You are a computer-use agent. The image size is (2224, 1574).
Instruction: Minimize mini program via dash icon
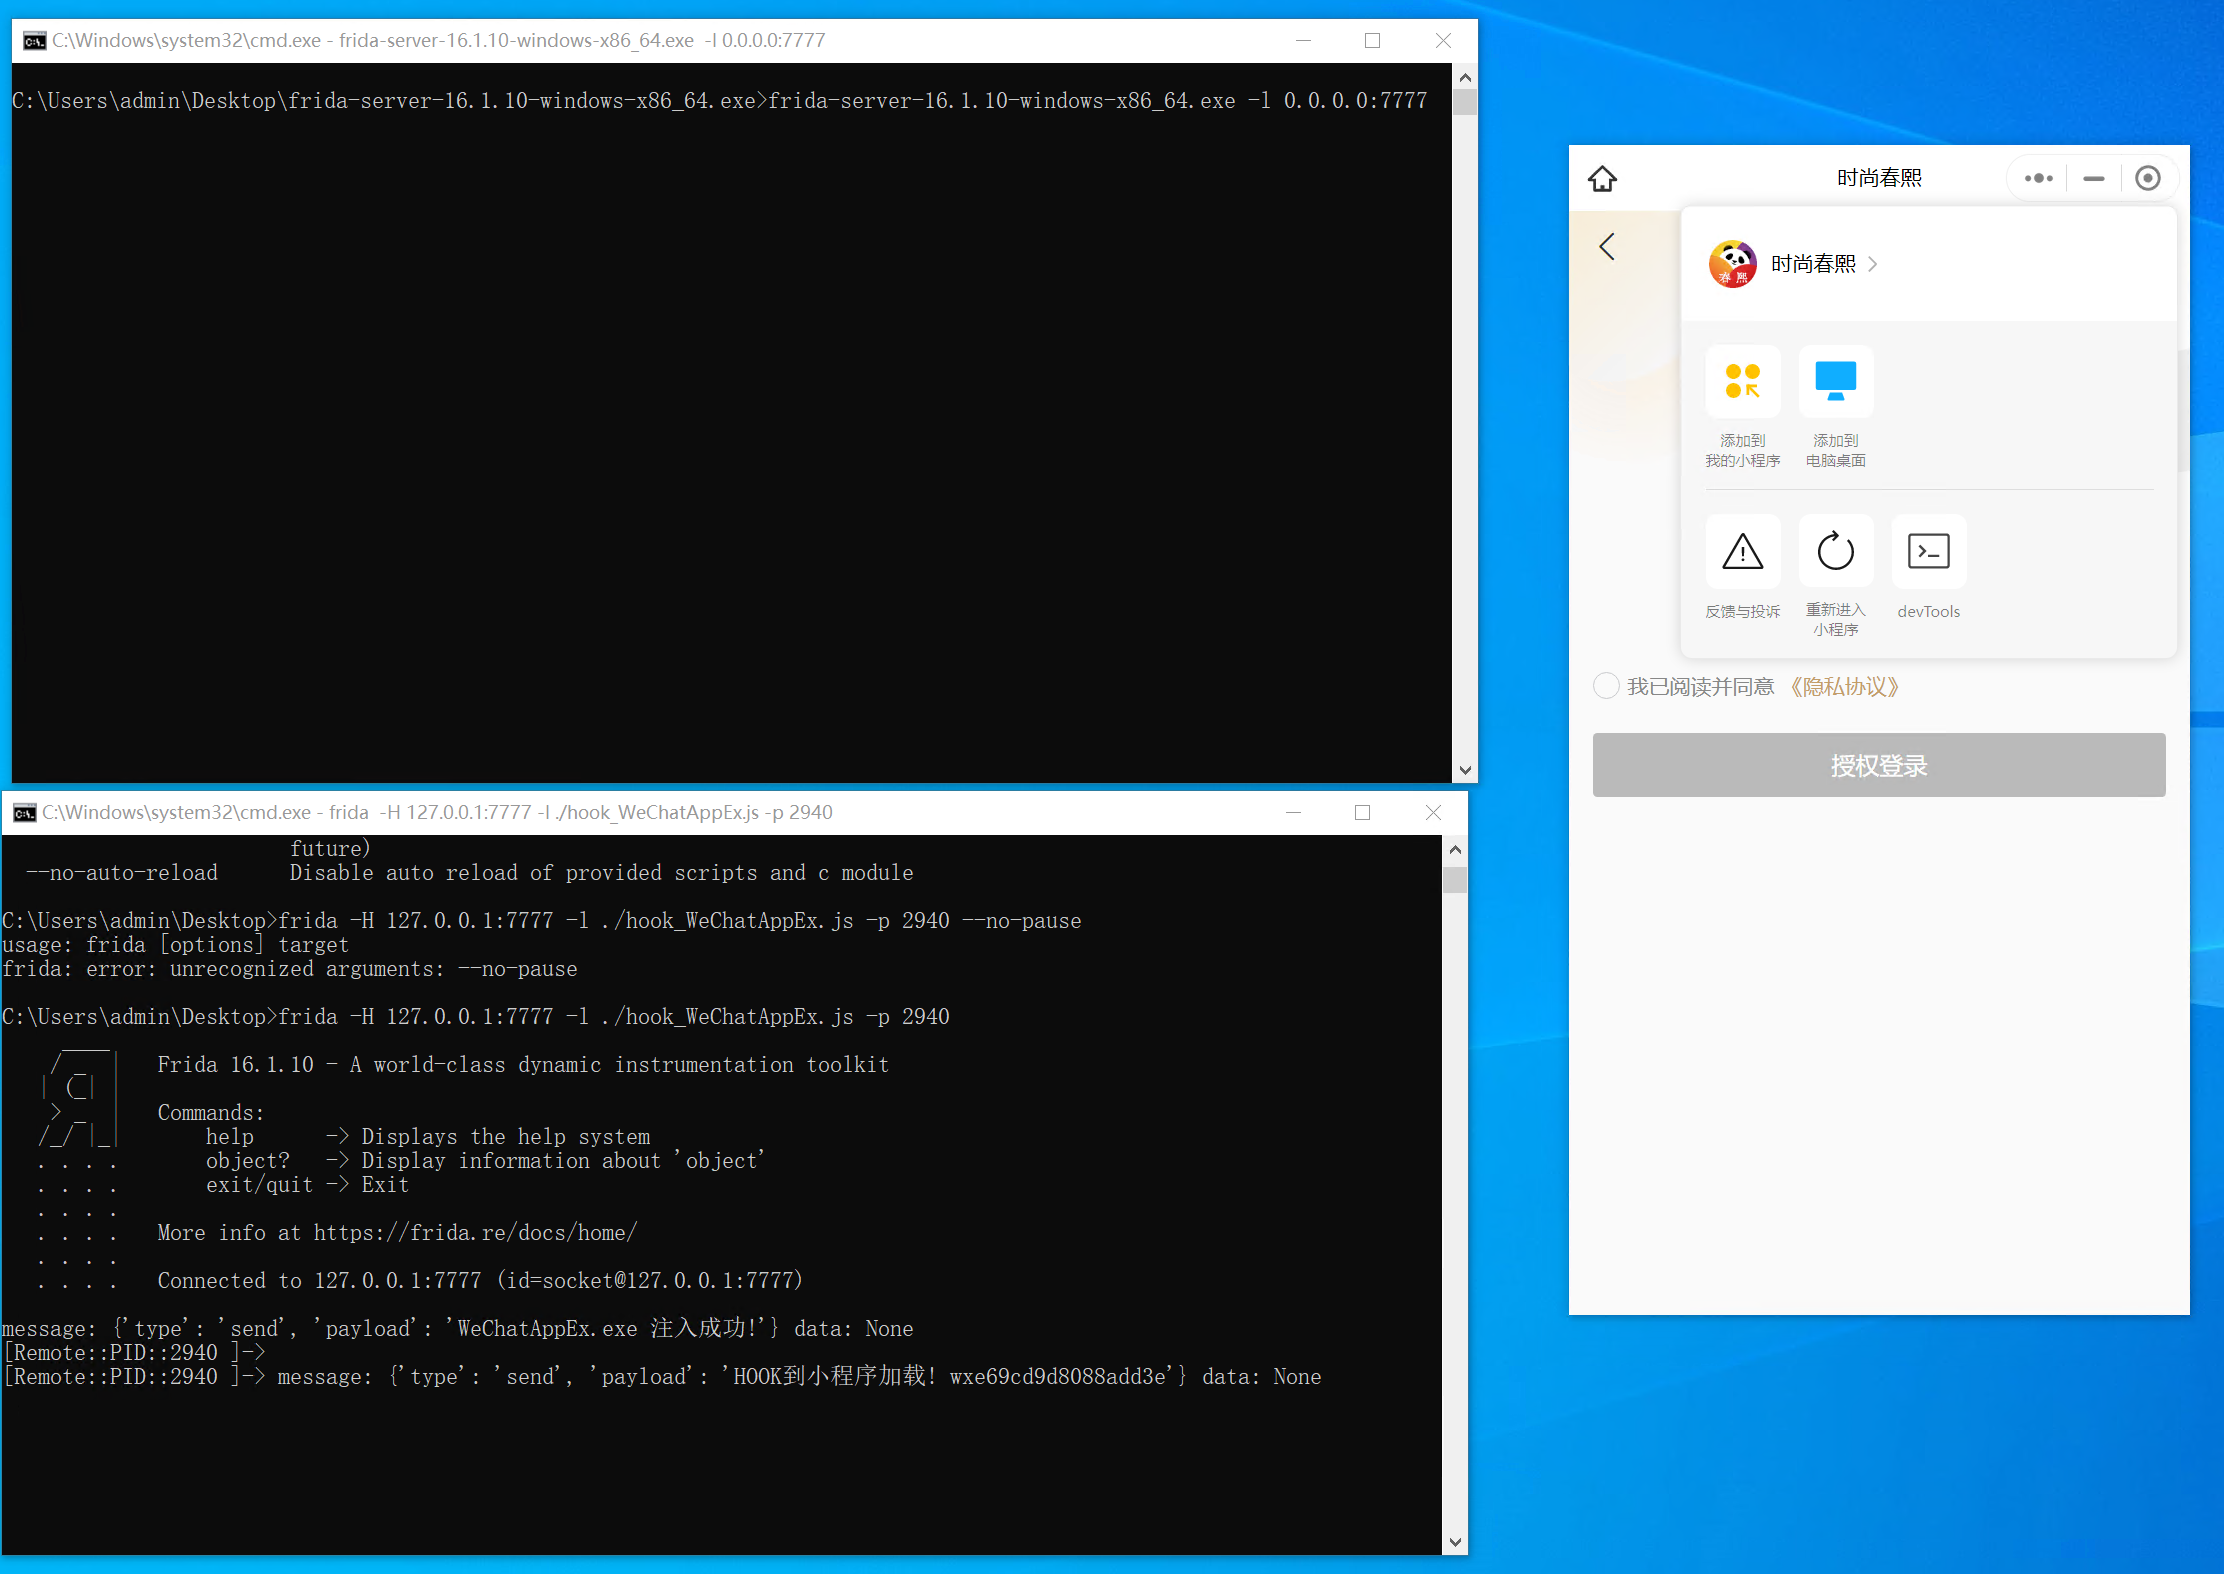click(x=2093, y=179)
